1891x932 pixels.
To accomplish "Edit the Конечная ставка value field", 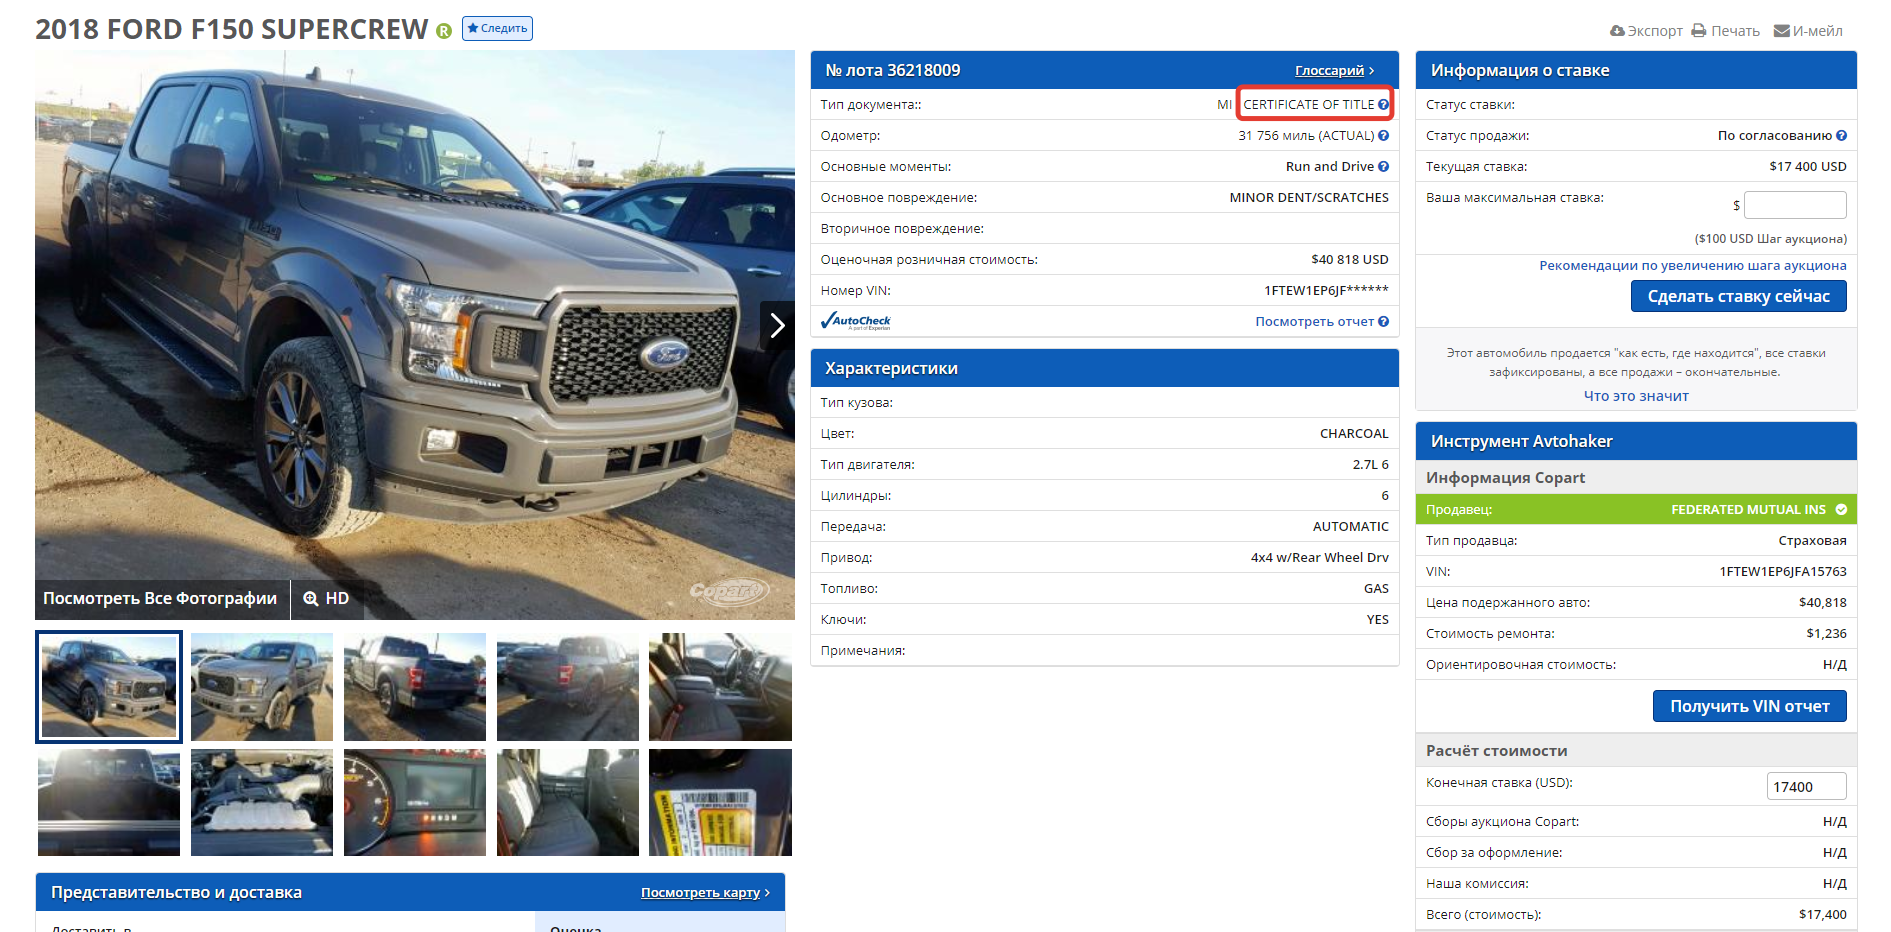I will [x=1806, y=786].
